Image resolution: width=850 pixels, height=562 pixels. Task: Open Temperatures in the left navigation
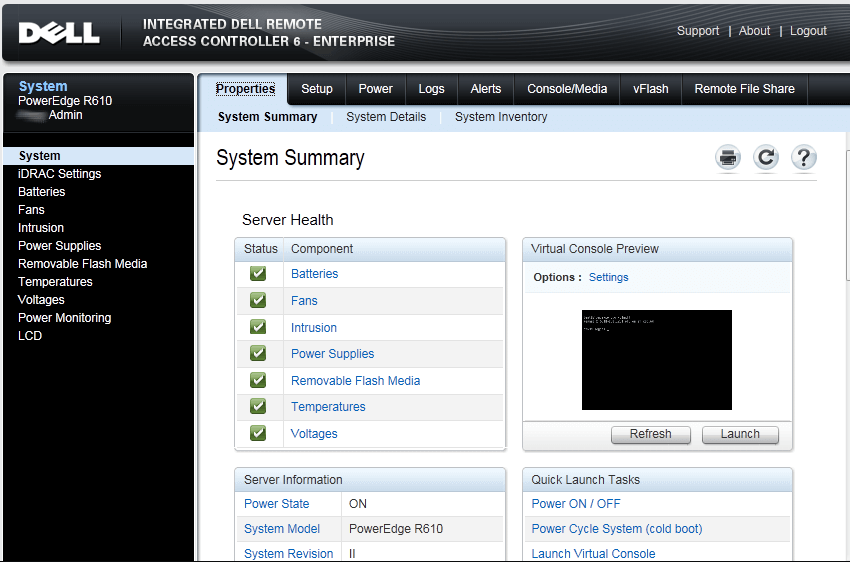click(x=55, y=282)
